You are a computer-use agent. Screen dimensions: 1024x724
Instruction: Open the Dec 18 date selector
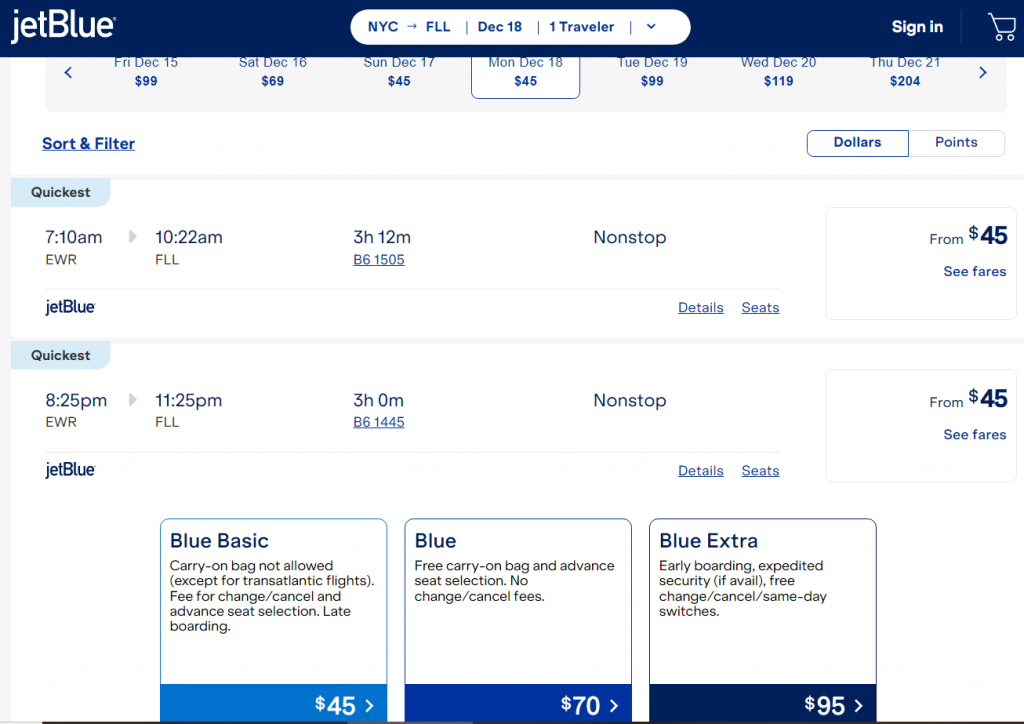(499, 26)
